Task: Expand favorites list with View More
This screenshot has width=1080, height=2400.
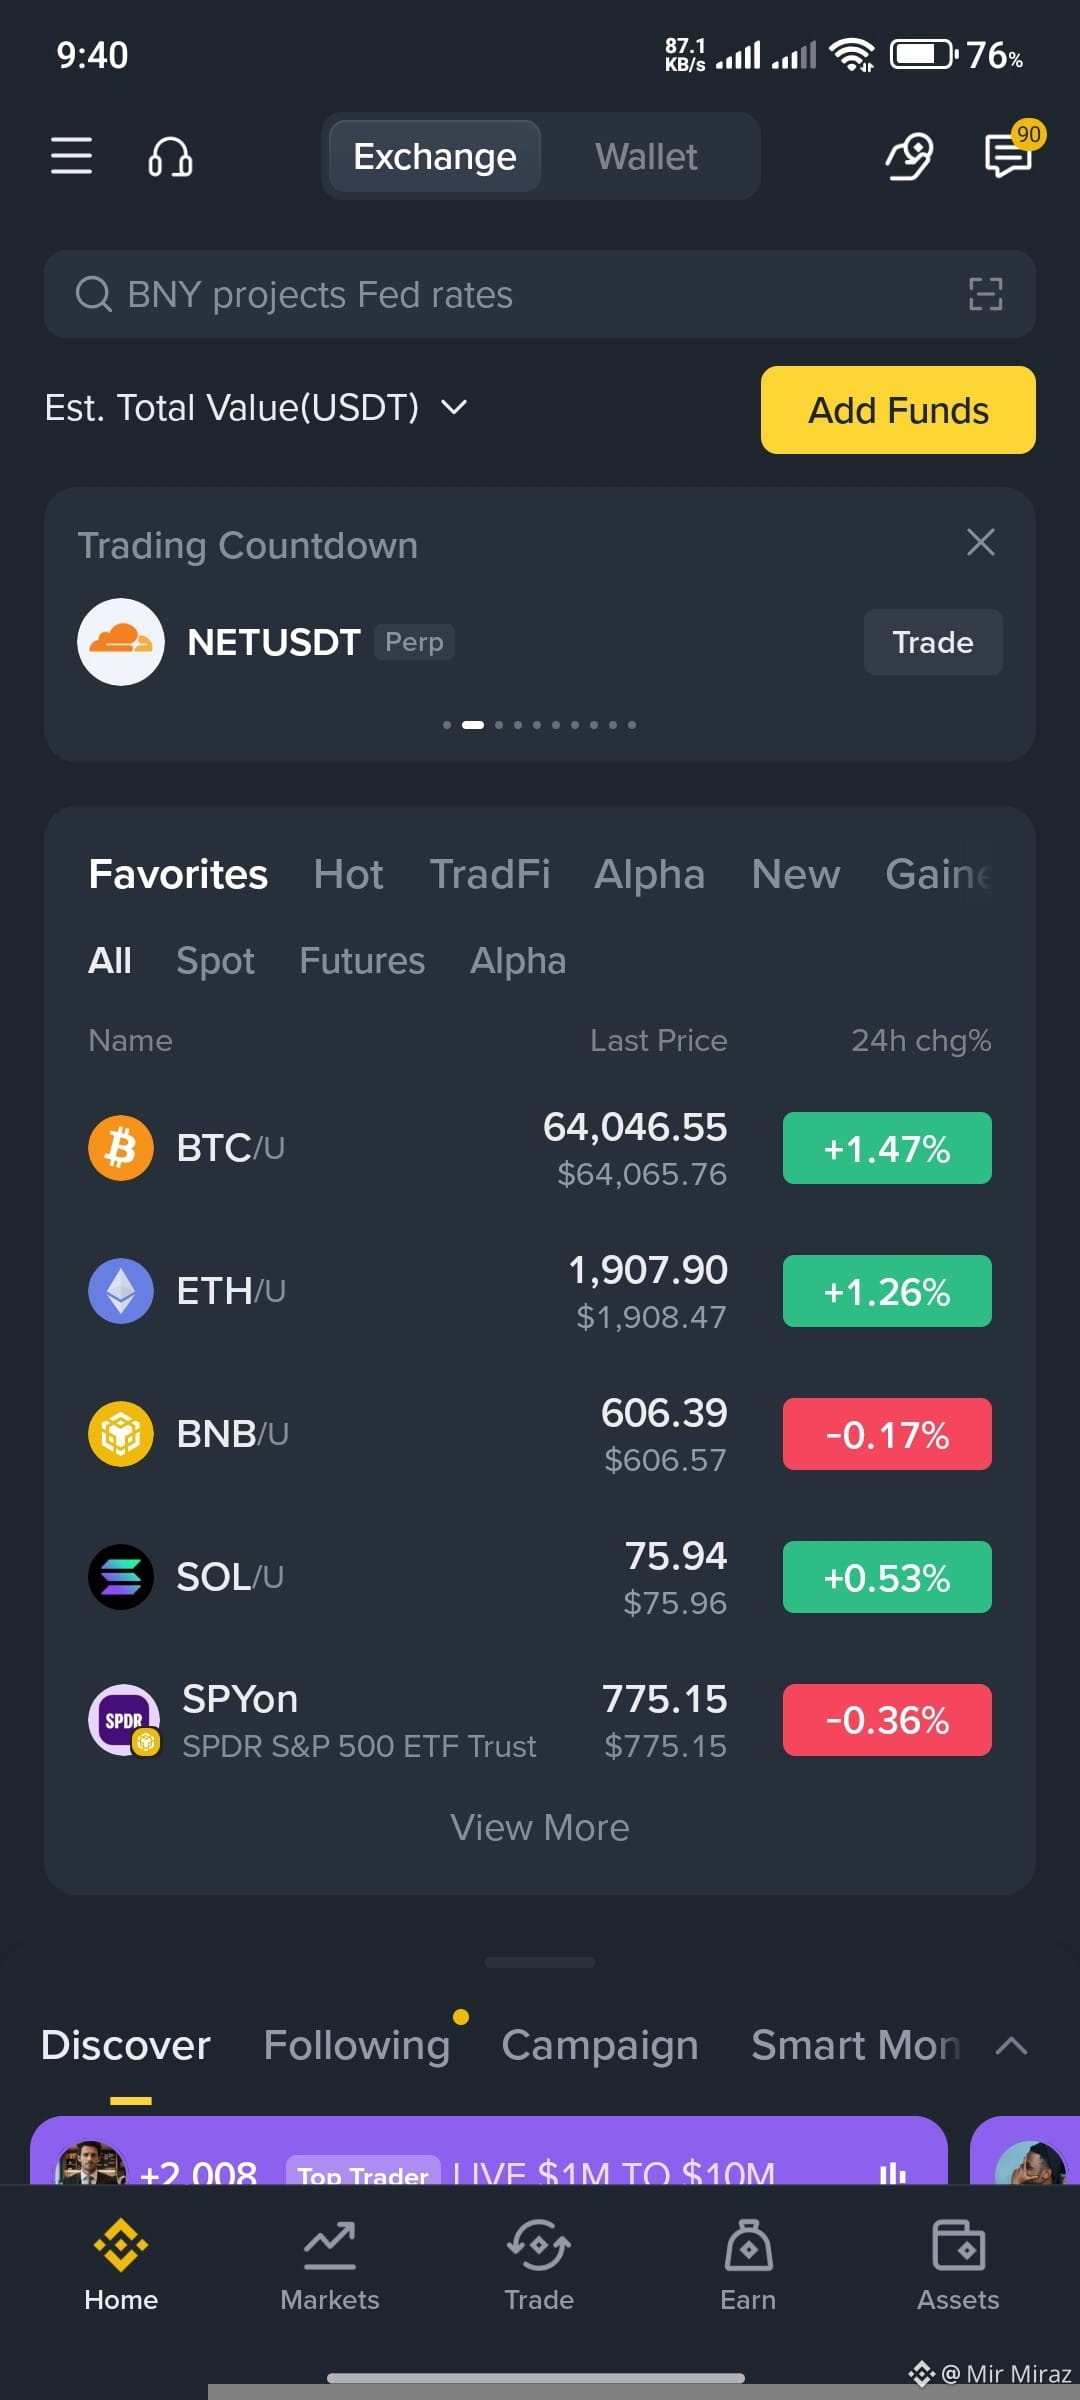Action: click(x=540, y=1827)
